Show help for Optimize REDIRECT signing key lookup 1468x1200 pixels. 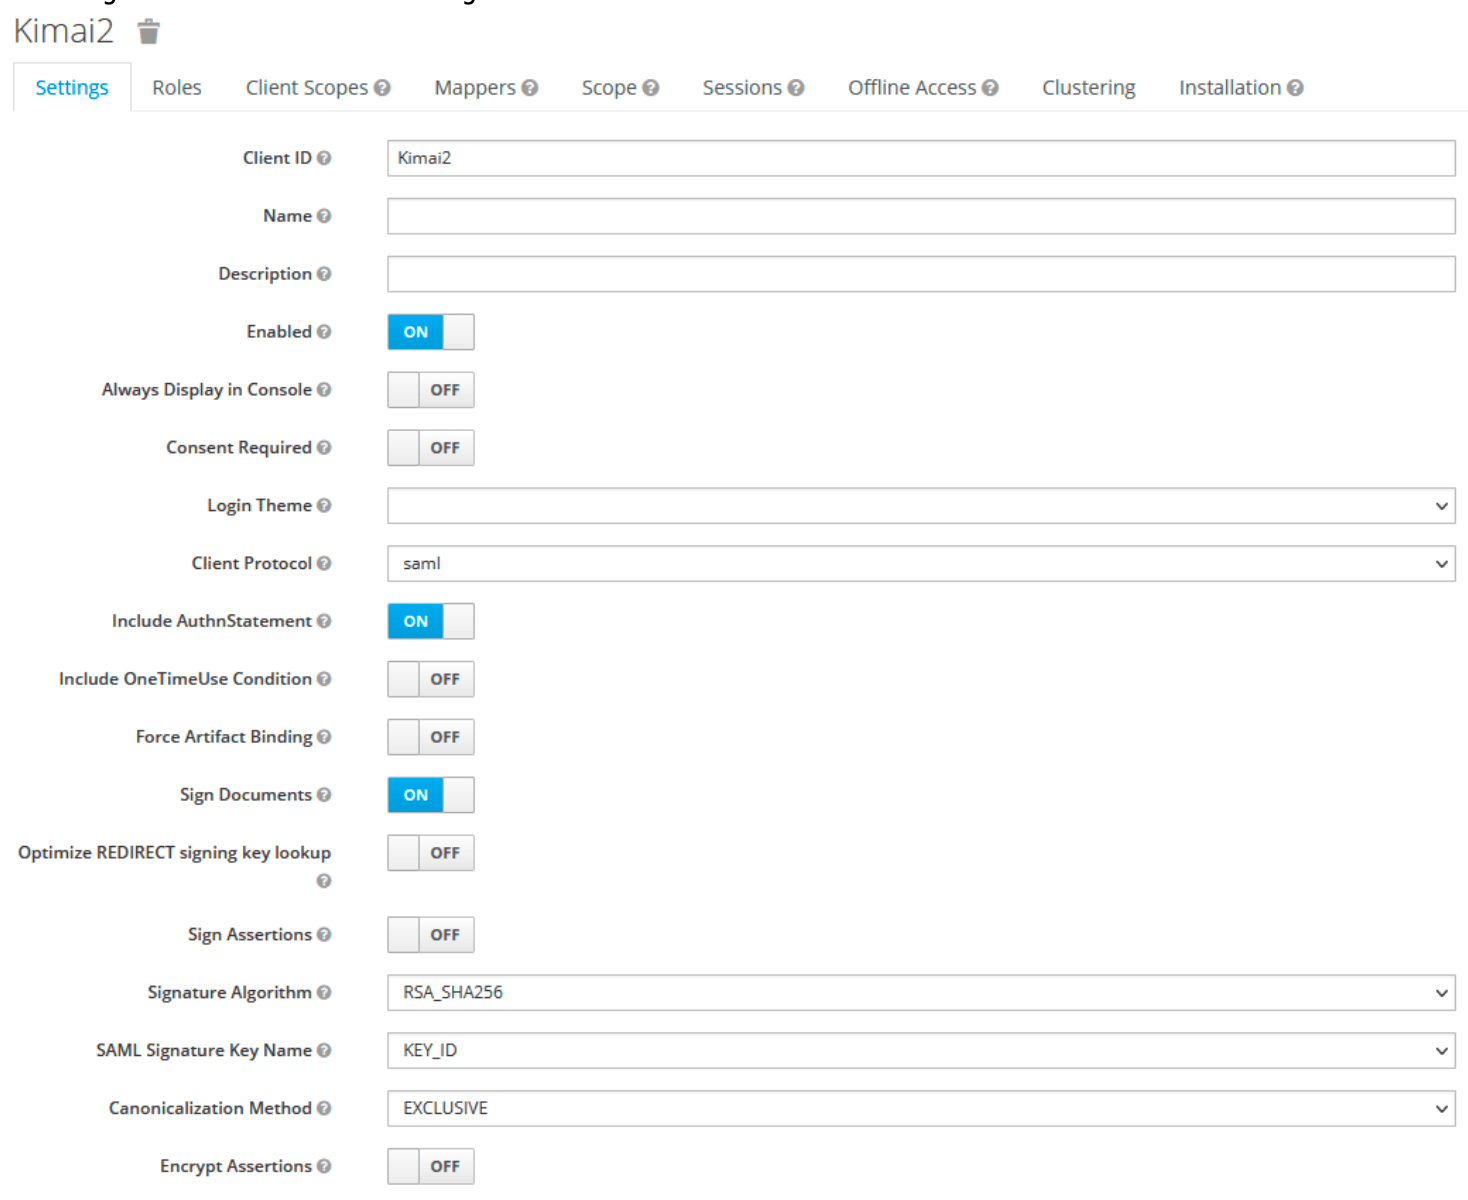coord(324,881)
